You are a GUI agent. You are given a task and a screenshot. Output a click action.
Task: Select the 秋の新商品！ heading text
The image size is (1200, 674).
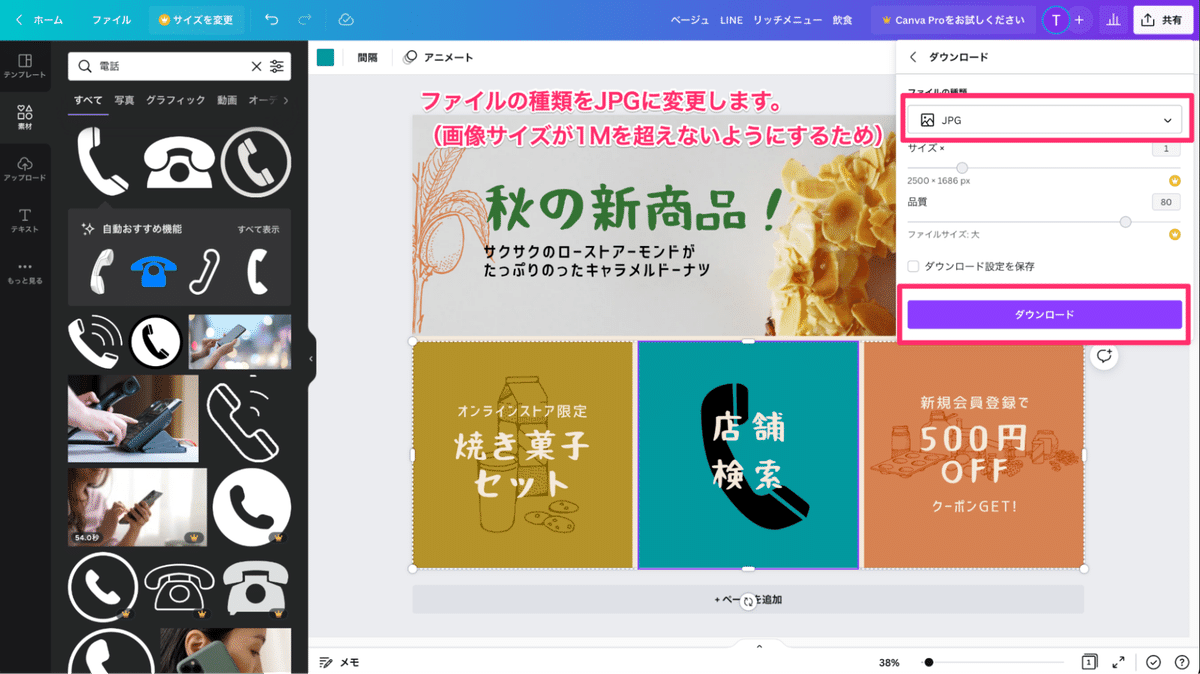point(634,210)
